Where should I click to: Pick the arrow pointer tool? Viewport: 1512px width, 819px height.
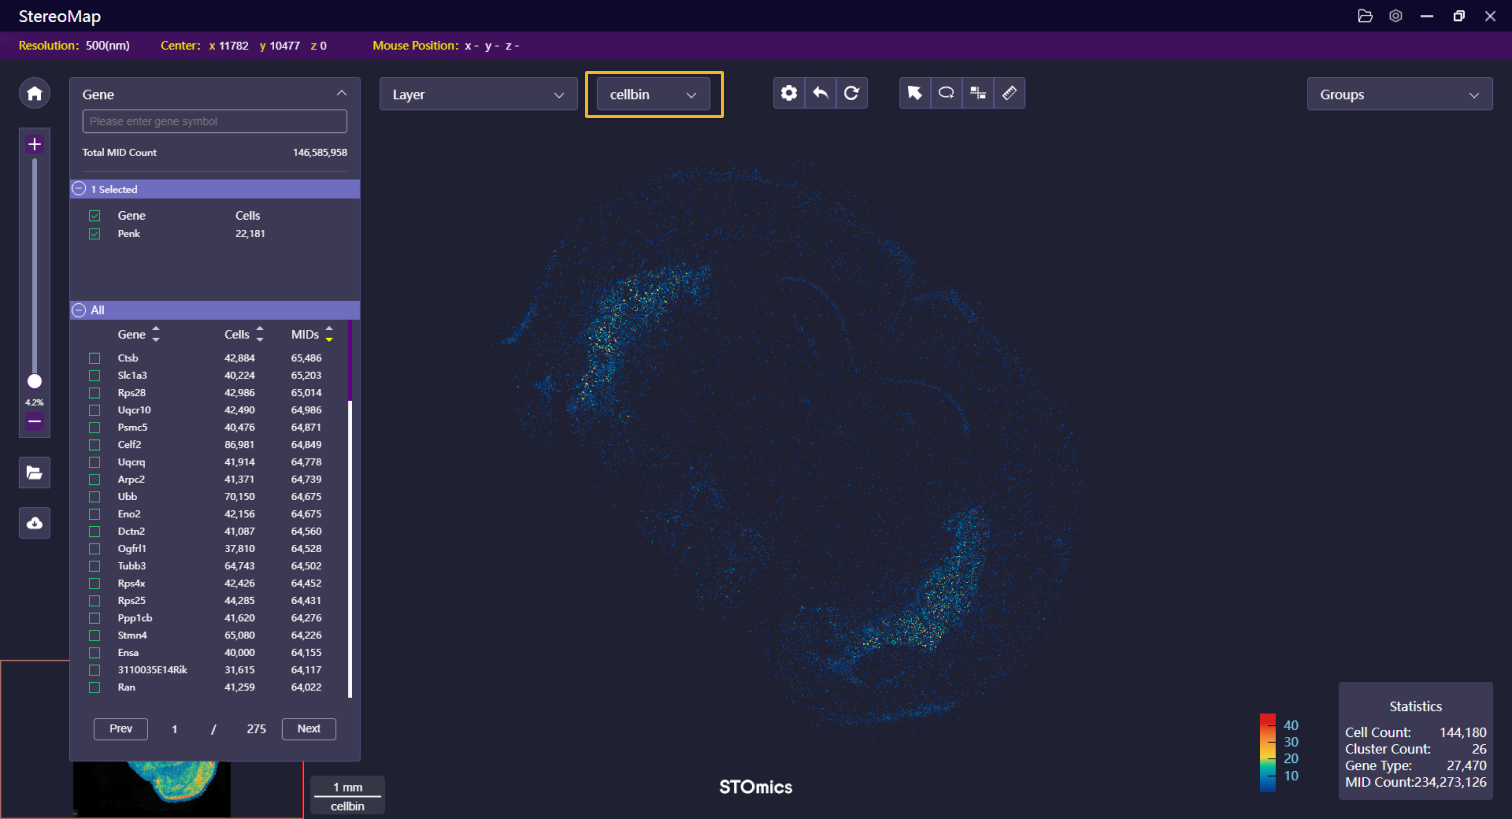pos(914,93)
